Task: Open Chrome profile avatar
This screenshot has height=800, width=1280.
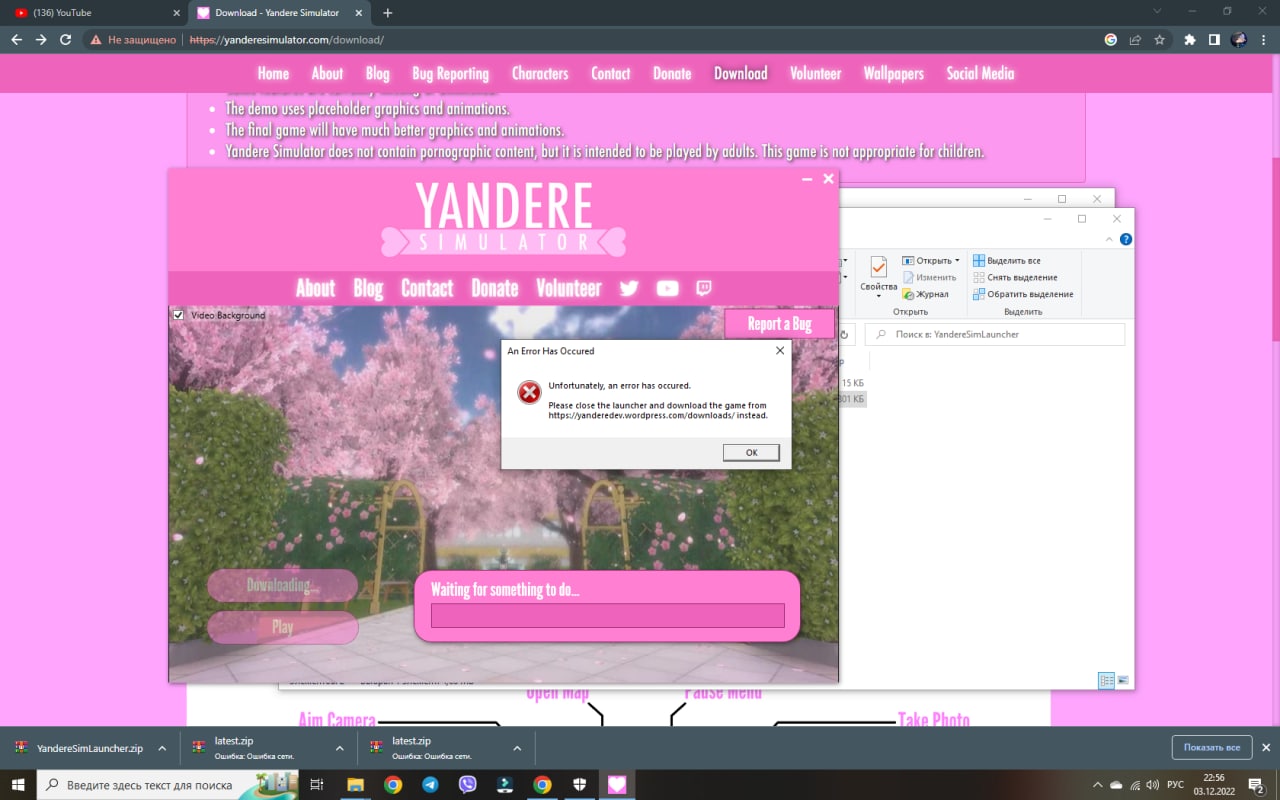Action: pyautogui.click(x=1239, y=40)
